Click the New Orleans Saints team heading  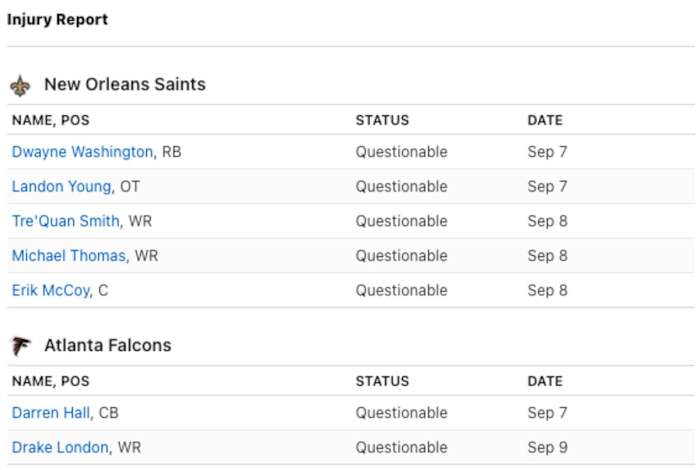pyautogui.click(x=124, y=85)
